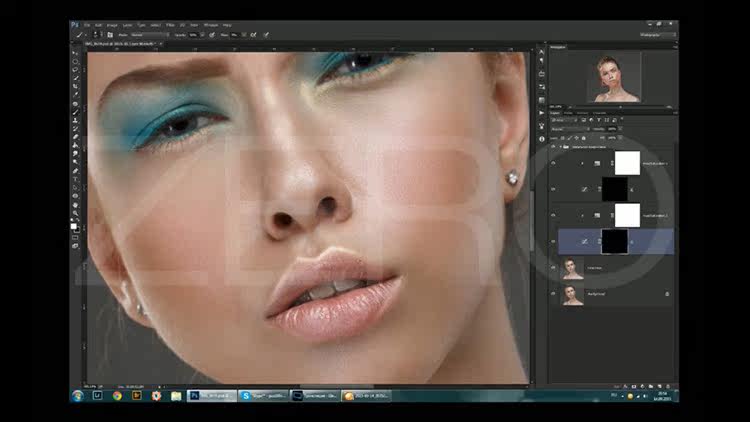Viewport: 750px width, 422px height.
Task: Click the Photoshop taskbar button
Action: tap(212, 396)
